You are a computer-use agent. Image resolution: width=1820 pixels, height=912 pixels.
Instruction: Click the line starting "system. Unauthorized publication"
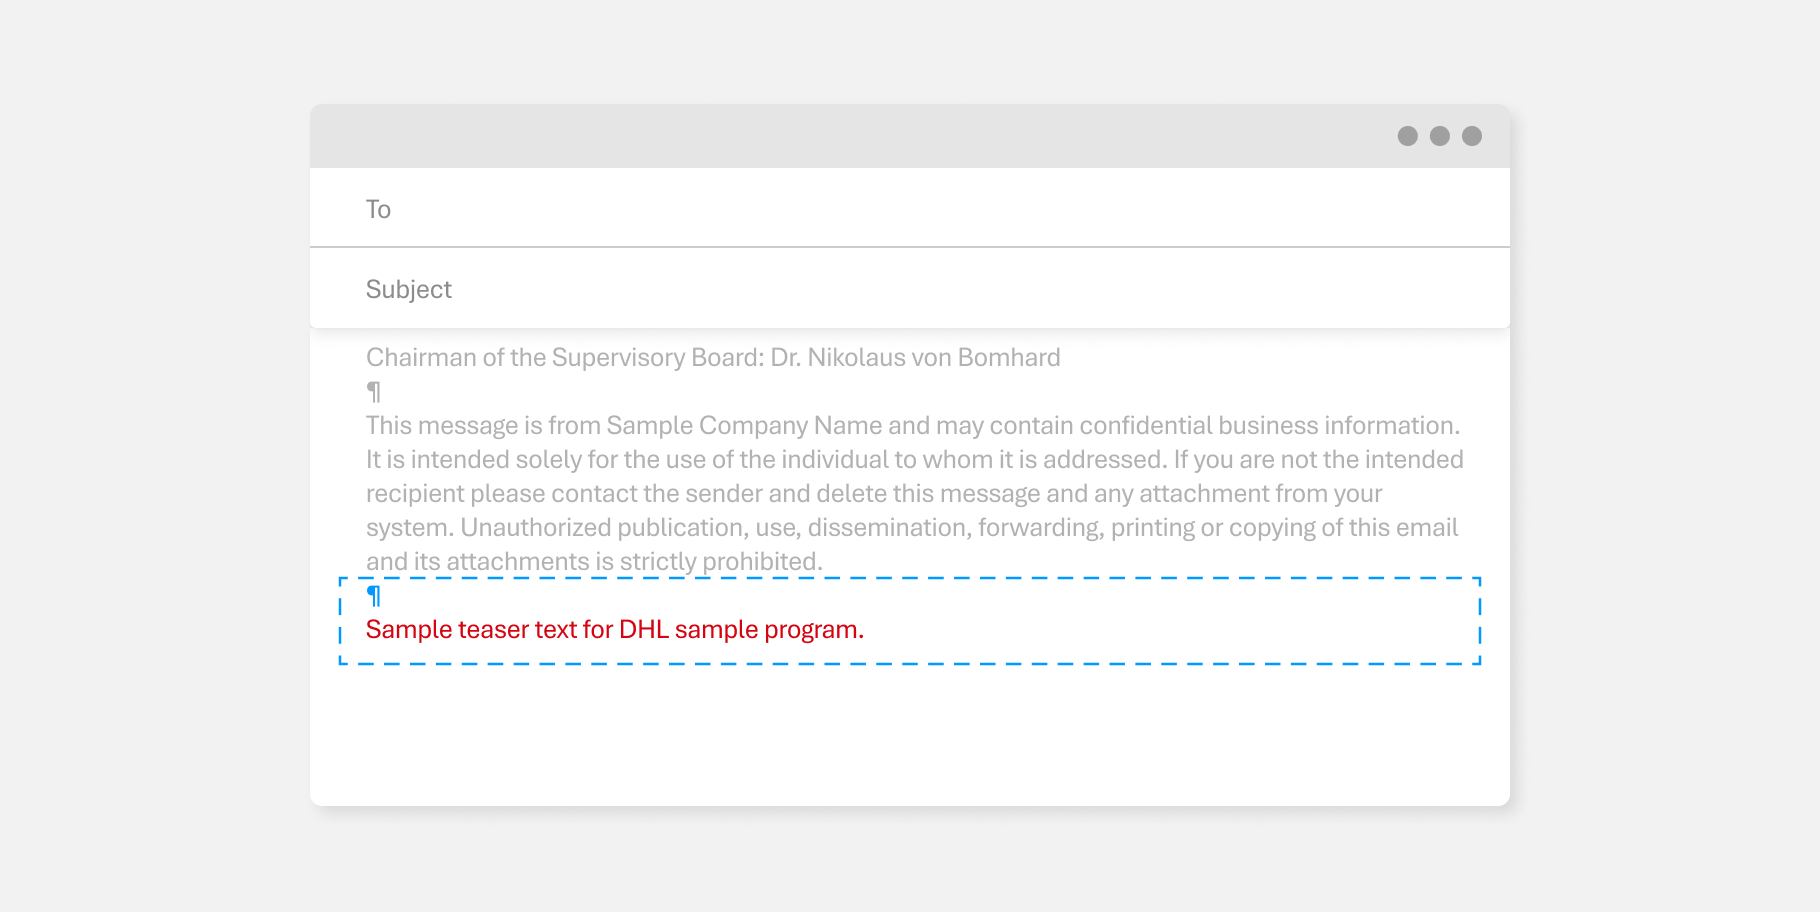911,528
